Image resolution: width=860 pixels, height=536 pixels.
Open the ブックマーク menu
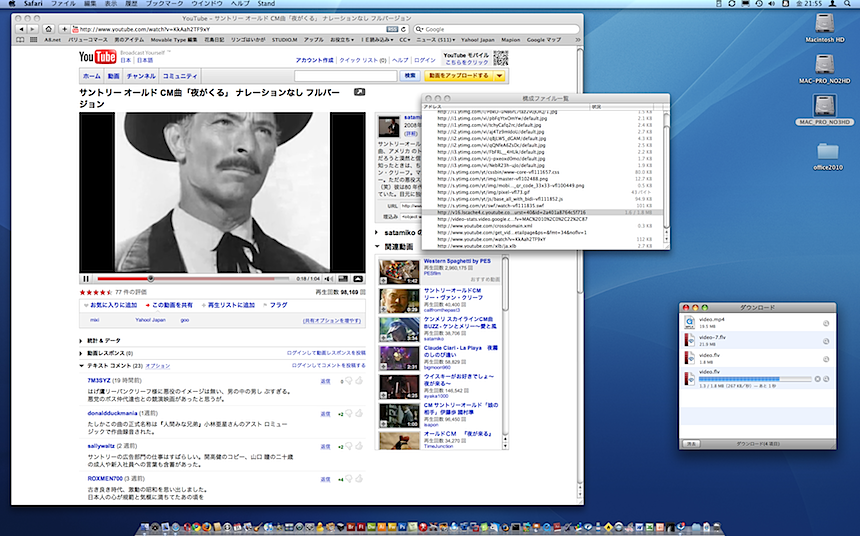pos(164,3)
